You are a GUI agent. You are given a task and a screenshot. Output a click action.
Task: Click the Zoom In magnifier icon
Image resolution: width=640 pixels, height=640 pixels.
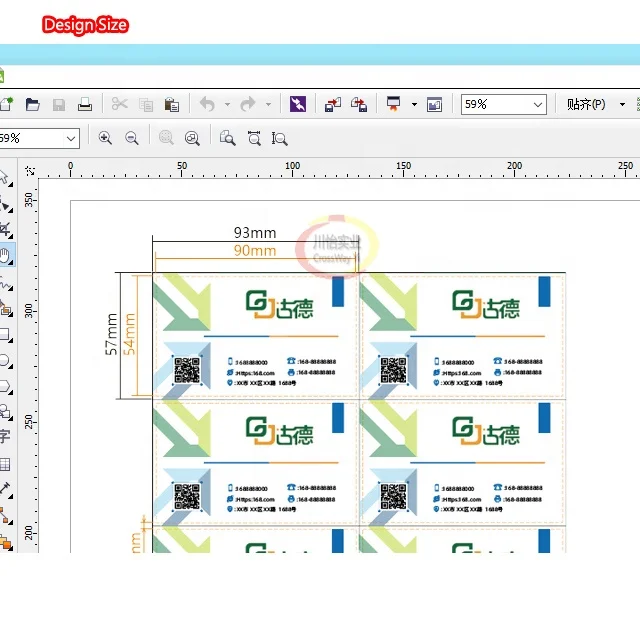(105, 138)
